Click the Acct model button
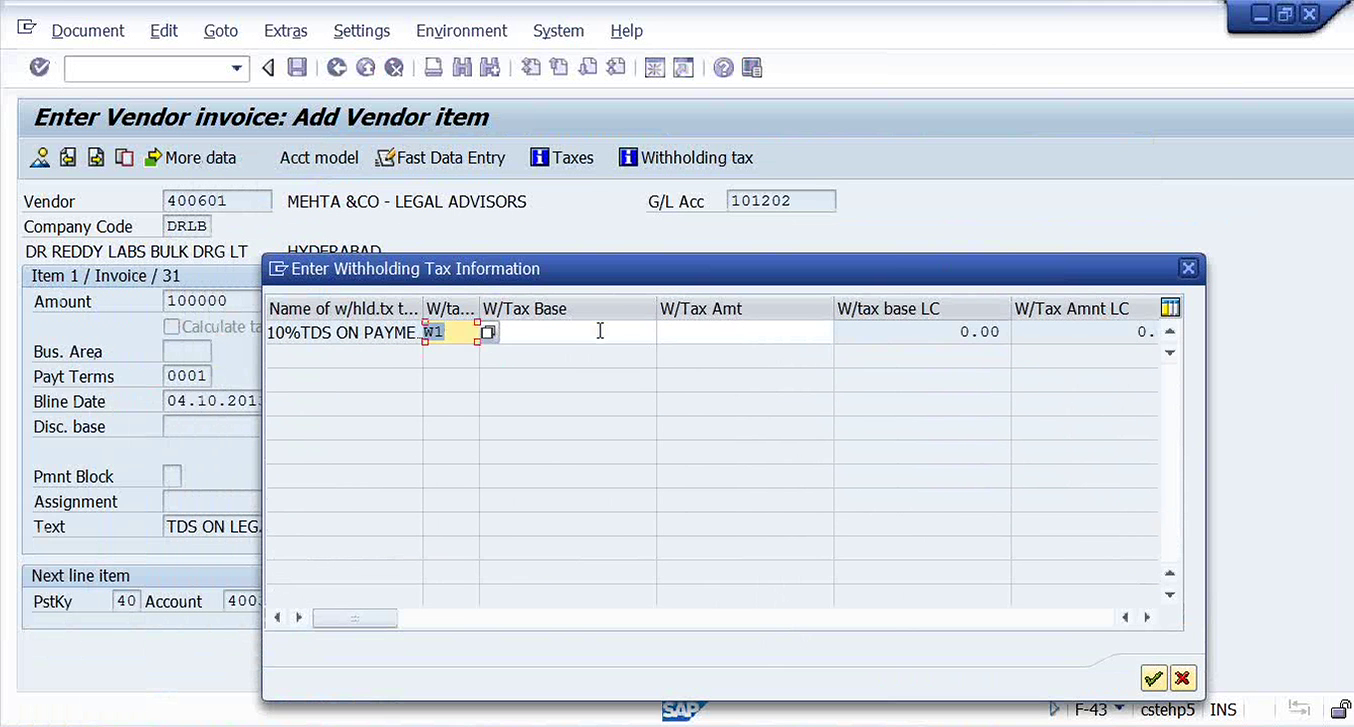Viewport: 1354px width, 727px height. (x=319, y=157)
